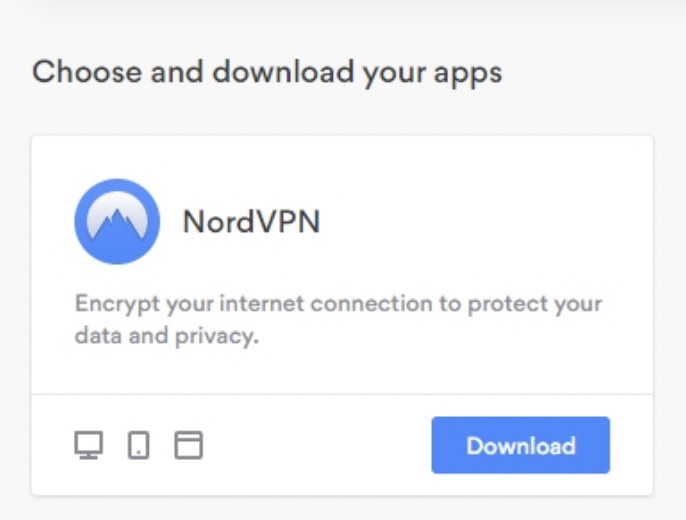
Task: Click the word 'download' in the heading
Action: click(283, 71)
